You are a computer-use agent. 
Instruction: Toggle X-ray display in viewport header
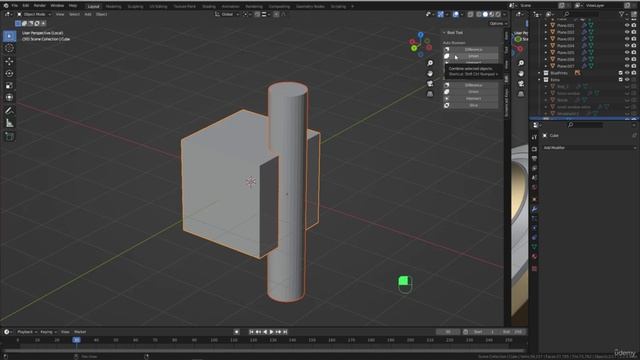pyautogui.click(x=471, y=14)
